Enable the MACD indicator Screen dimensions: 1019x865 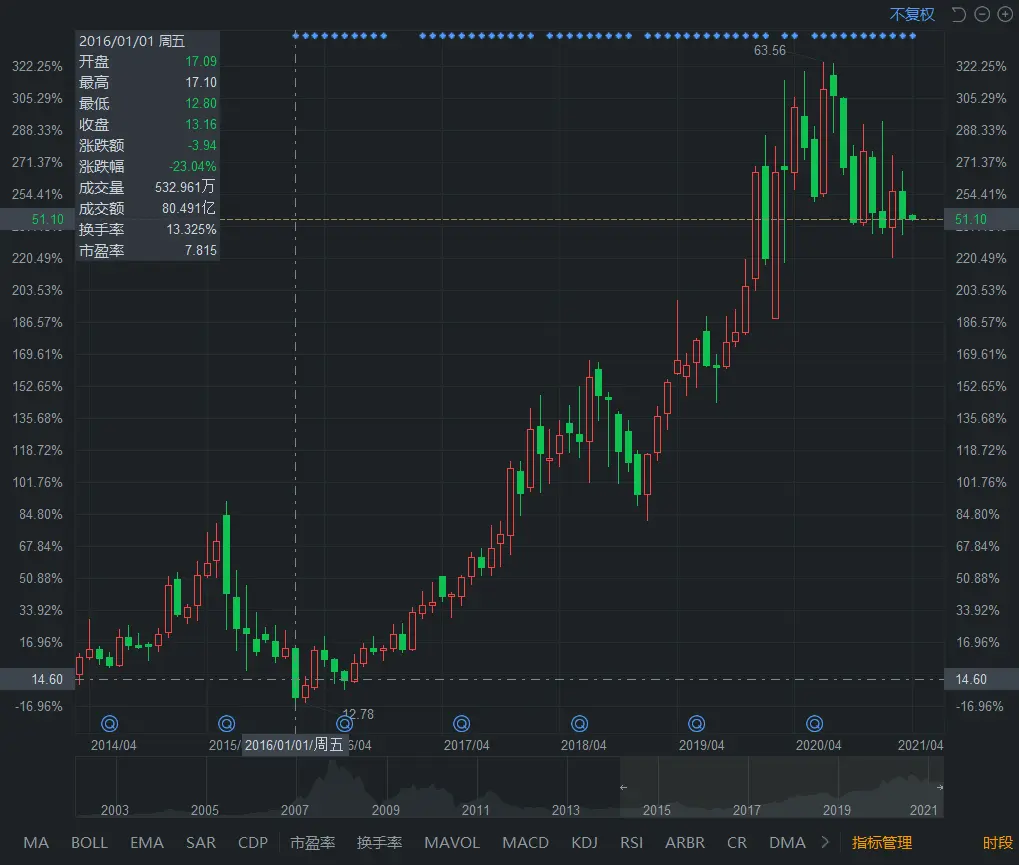(525, 843)
